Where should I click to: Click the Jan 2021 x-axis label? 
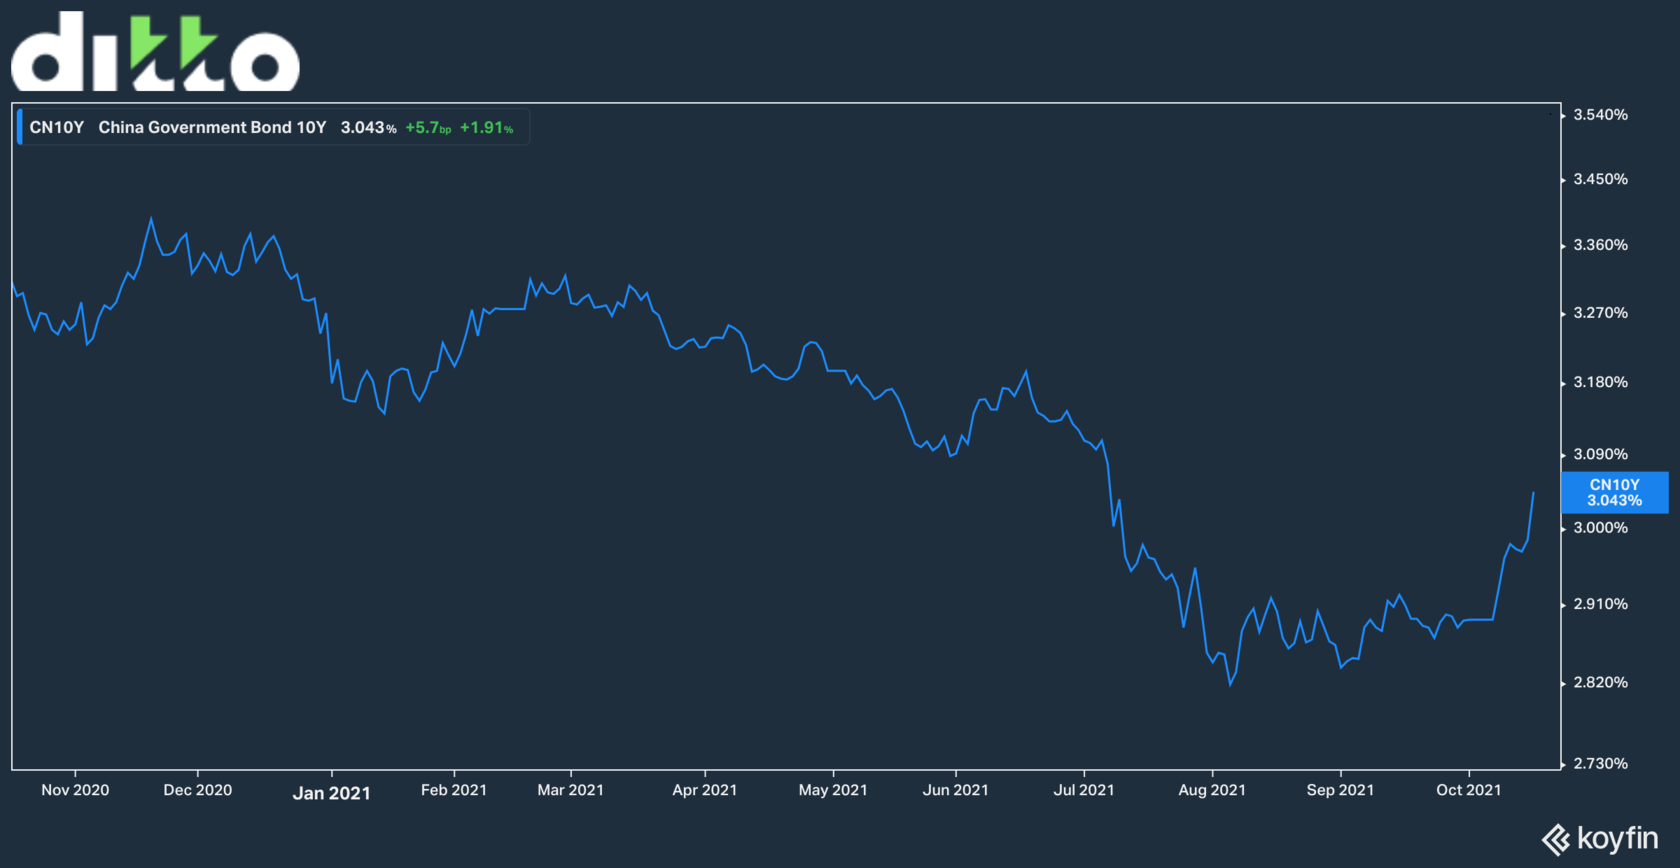pos(331,793)
